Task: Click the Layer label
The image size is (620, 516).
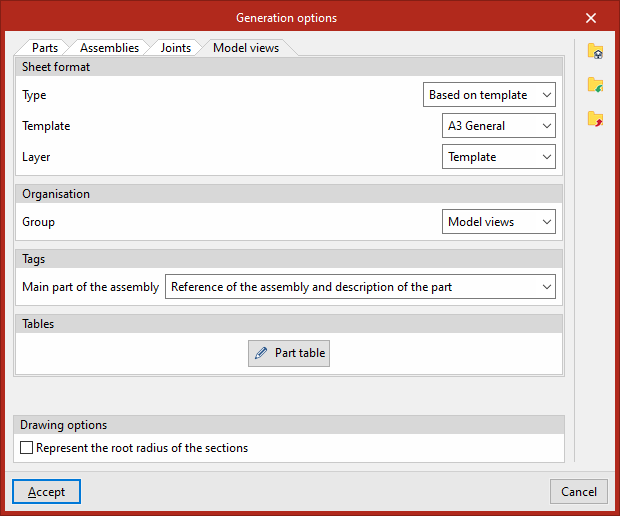Action: [36, 157]
